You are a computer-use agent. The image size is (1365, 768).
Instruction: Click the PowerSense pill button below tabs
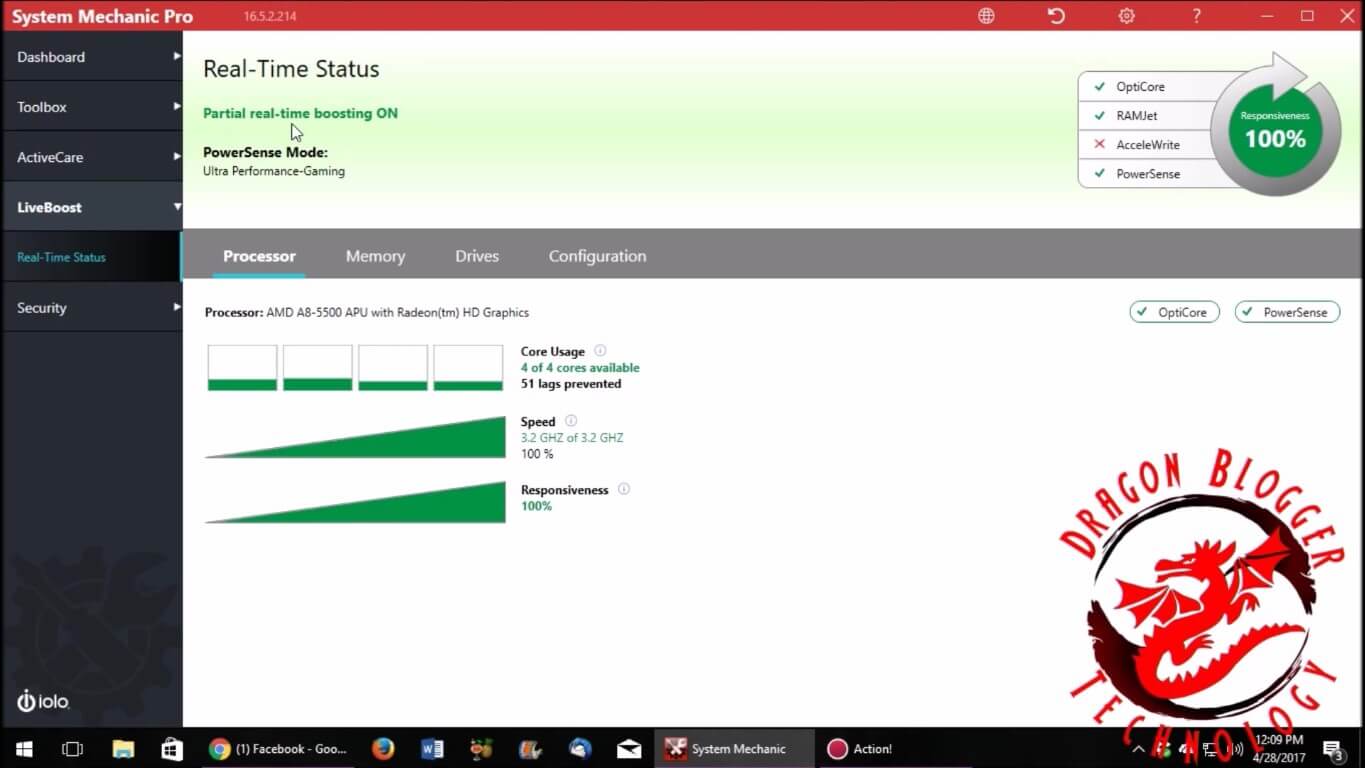tap(1286, 312)
